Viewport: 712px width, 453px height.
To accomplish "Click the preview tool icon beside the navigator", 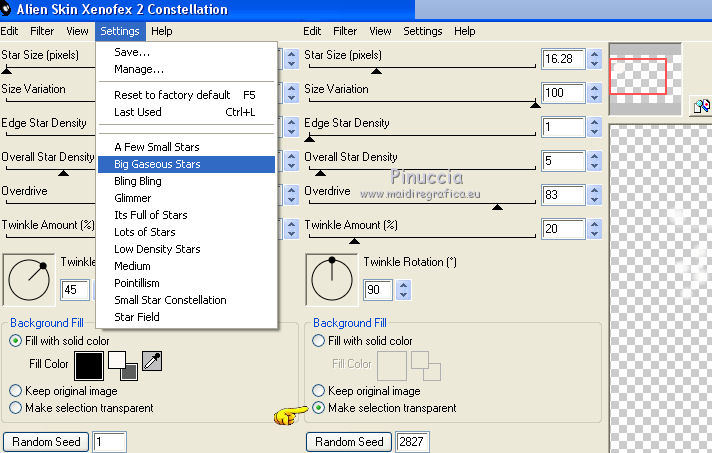I will (701, 104).
